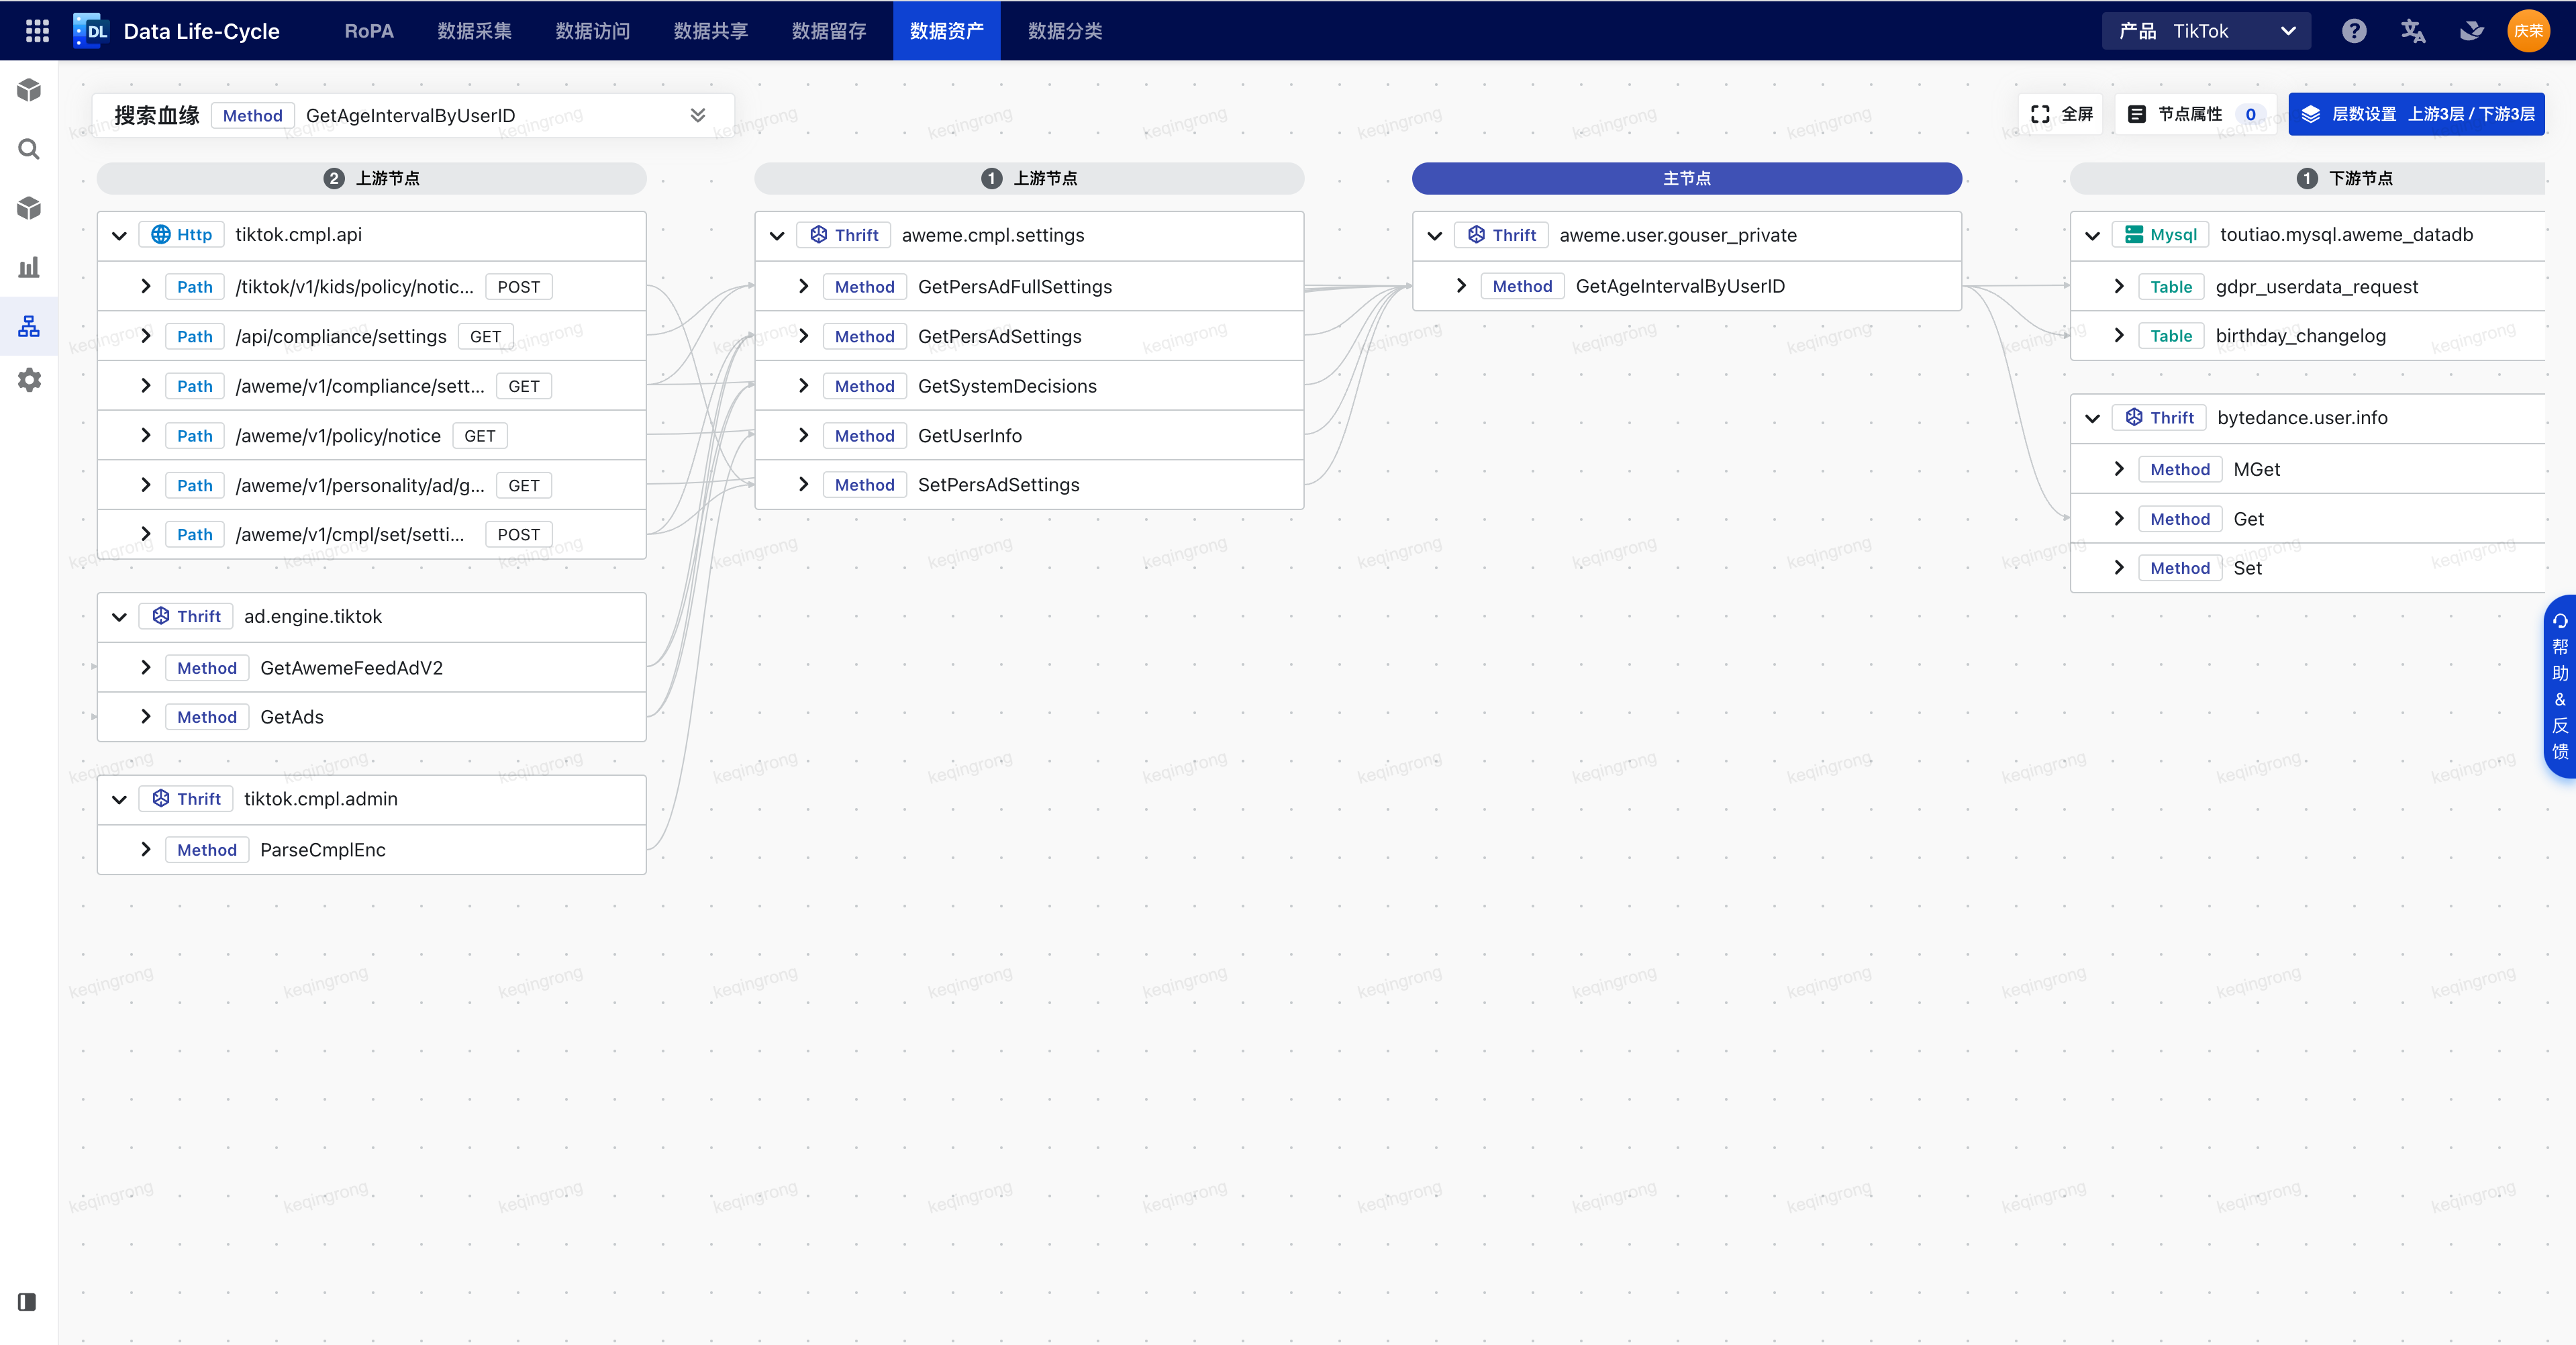Open the RoPA tab
This screenshot has width=2576, height=1345.
(x=369, y=31)
